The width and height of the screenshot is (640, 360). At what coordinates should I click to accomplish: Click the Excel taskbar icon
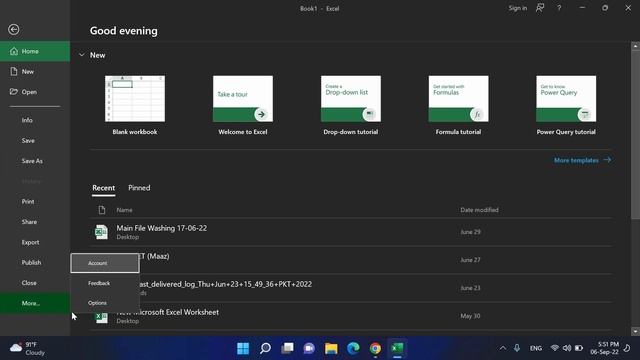397,348
